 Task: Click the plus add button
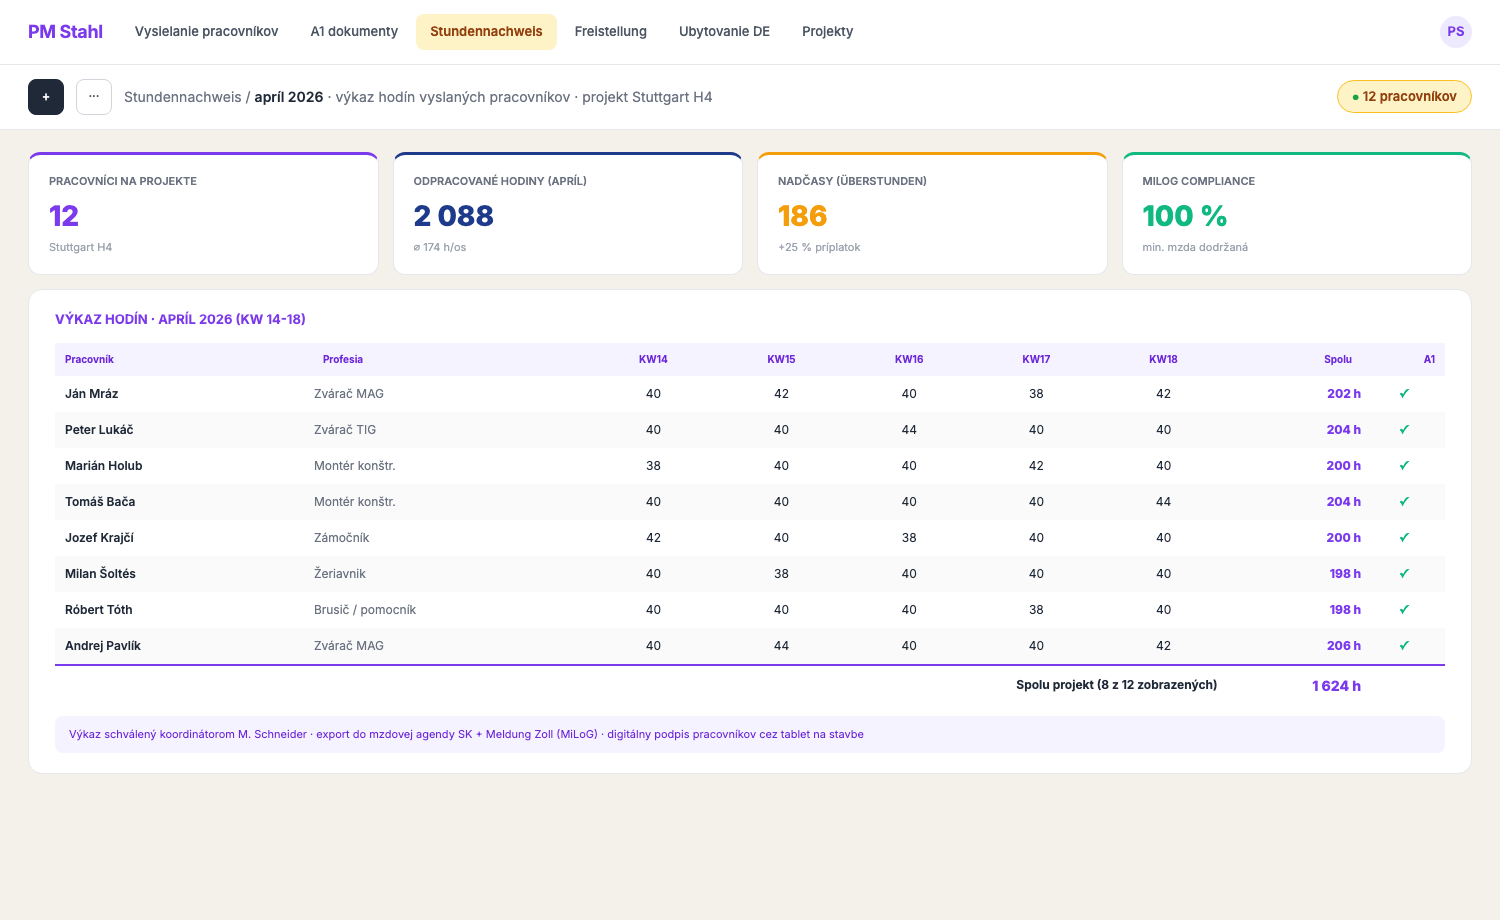46,97
